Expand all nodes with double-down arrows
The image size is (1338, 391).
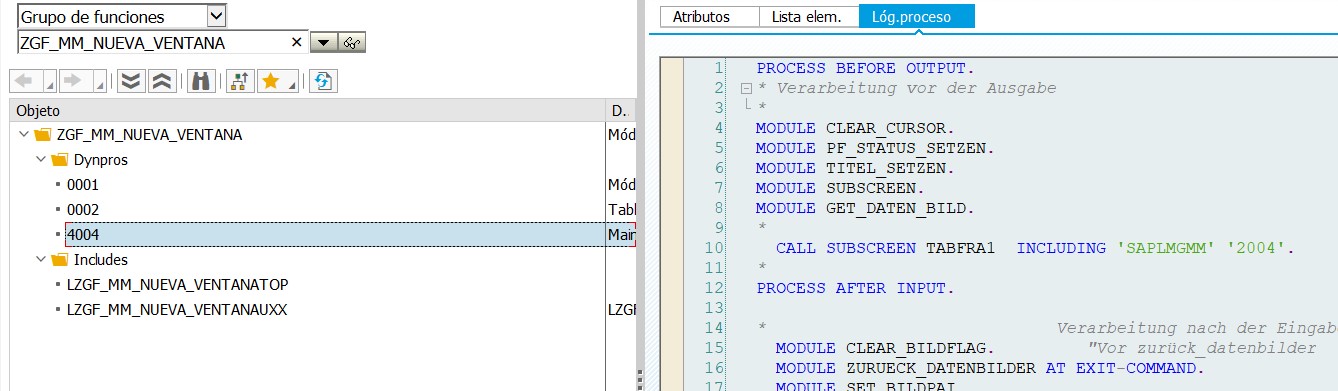tap(130, 81)
